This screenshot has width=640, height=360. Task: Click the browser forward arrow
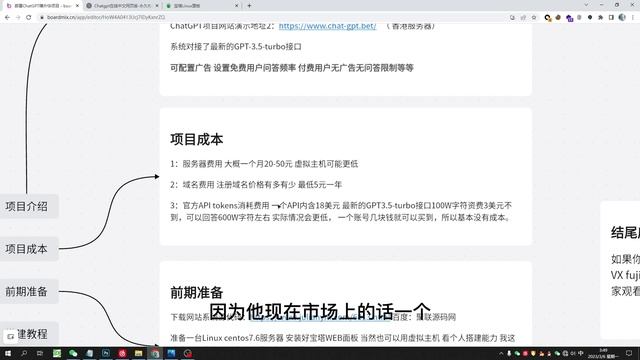18,17
